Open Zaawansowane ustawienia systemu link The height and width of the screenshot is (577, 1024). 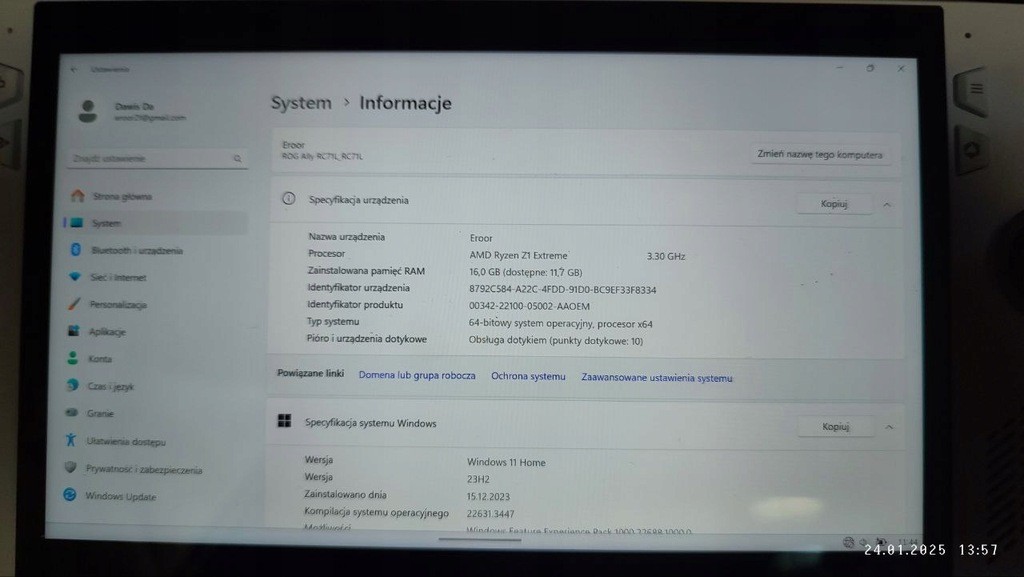pyautogui.click(x=656, y=378)
